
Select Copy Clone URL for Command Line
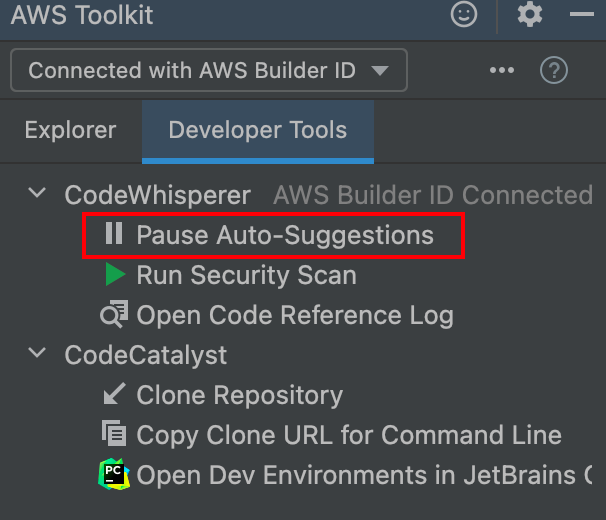pyautogui.click(x=349, y=435)
